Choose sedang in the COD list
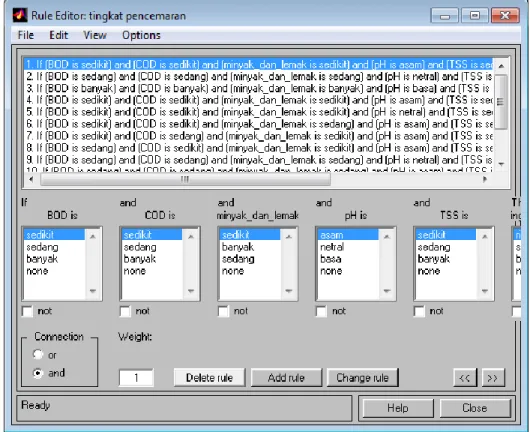 coord(152,247)
